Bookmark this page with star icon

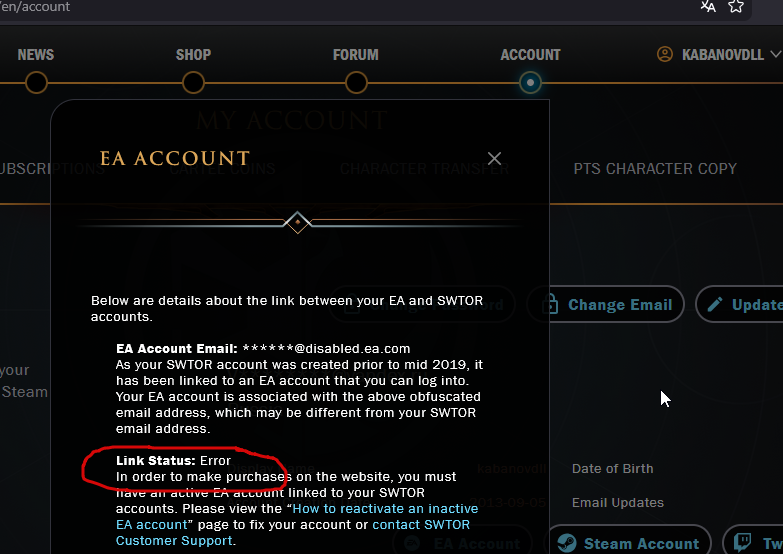736,6
